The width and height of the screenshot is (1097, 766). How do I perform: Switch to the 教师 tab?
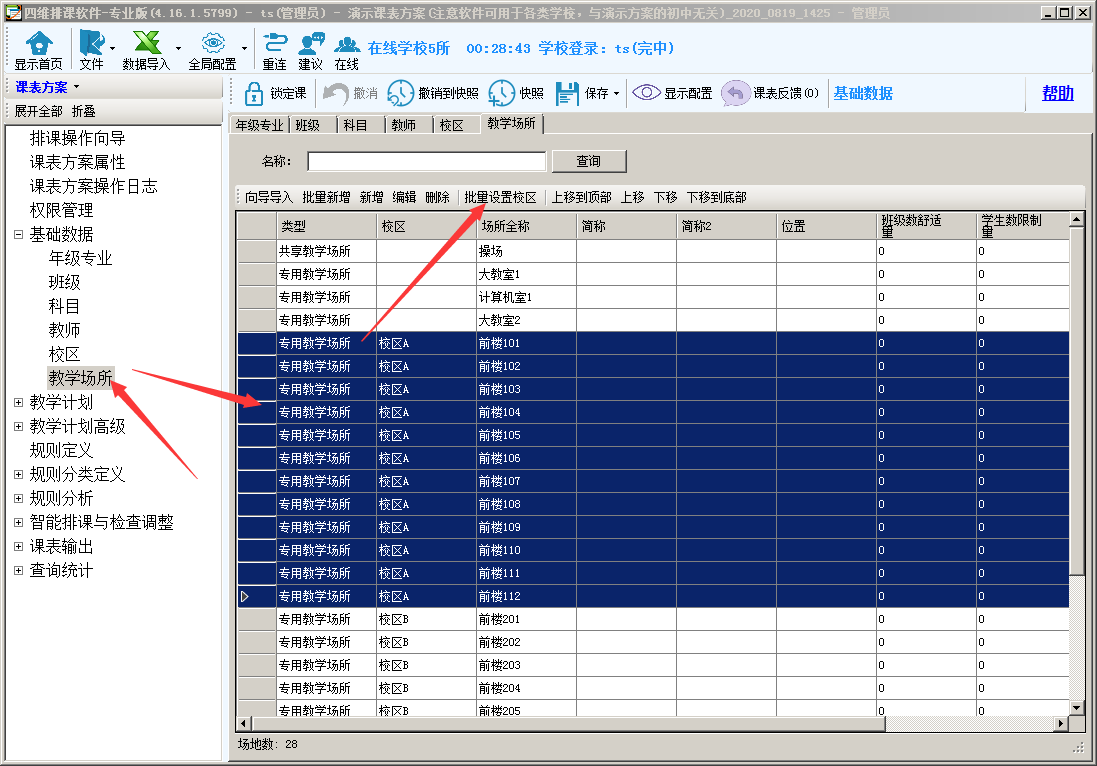coord(403,126)
